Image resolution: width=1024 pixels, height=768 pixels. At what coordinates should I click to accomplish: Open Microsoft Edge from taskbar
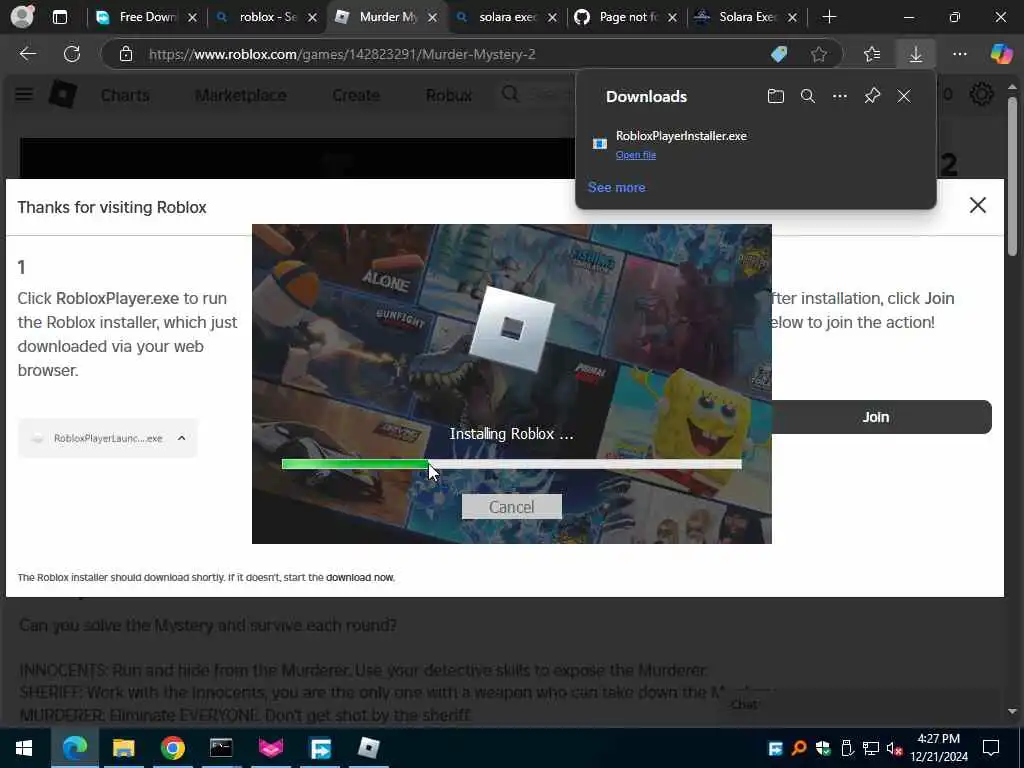[x=74, y=748]
